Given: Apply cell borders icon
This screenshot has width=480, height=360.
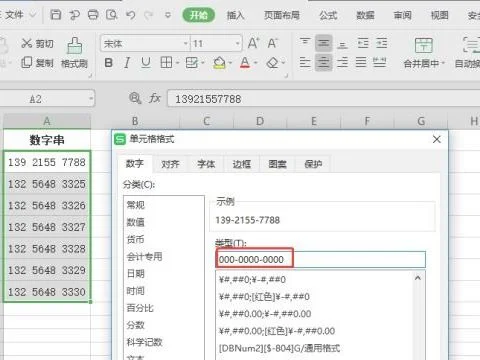Looking at the screenshot, I should click(x=166, y=62).
